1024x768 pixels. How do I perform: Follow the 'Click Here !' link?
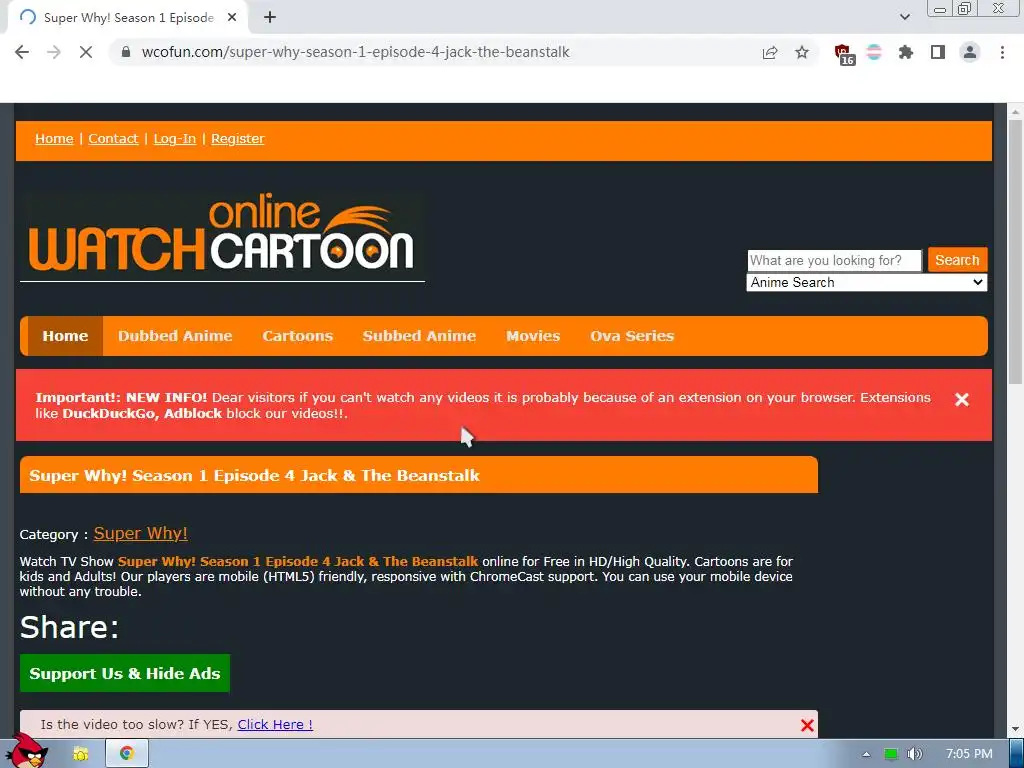(x=275, y=725)
